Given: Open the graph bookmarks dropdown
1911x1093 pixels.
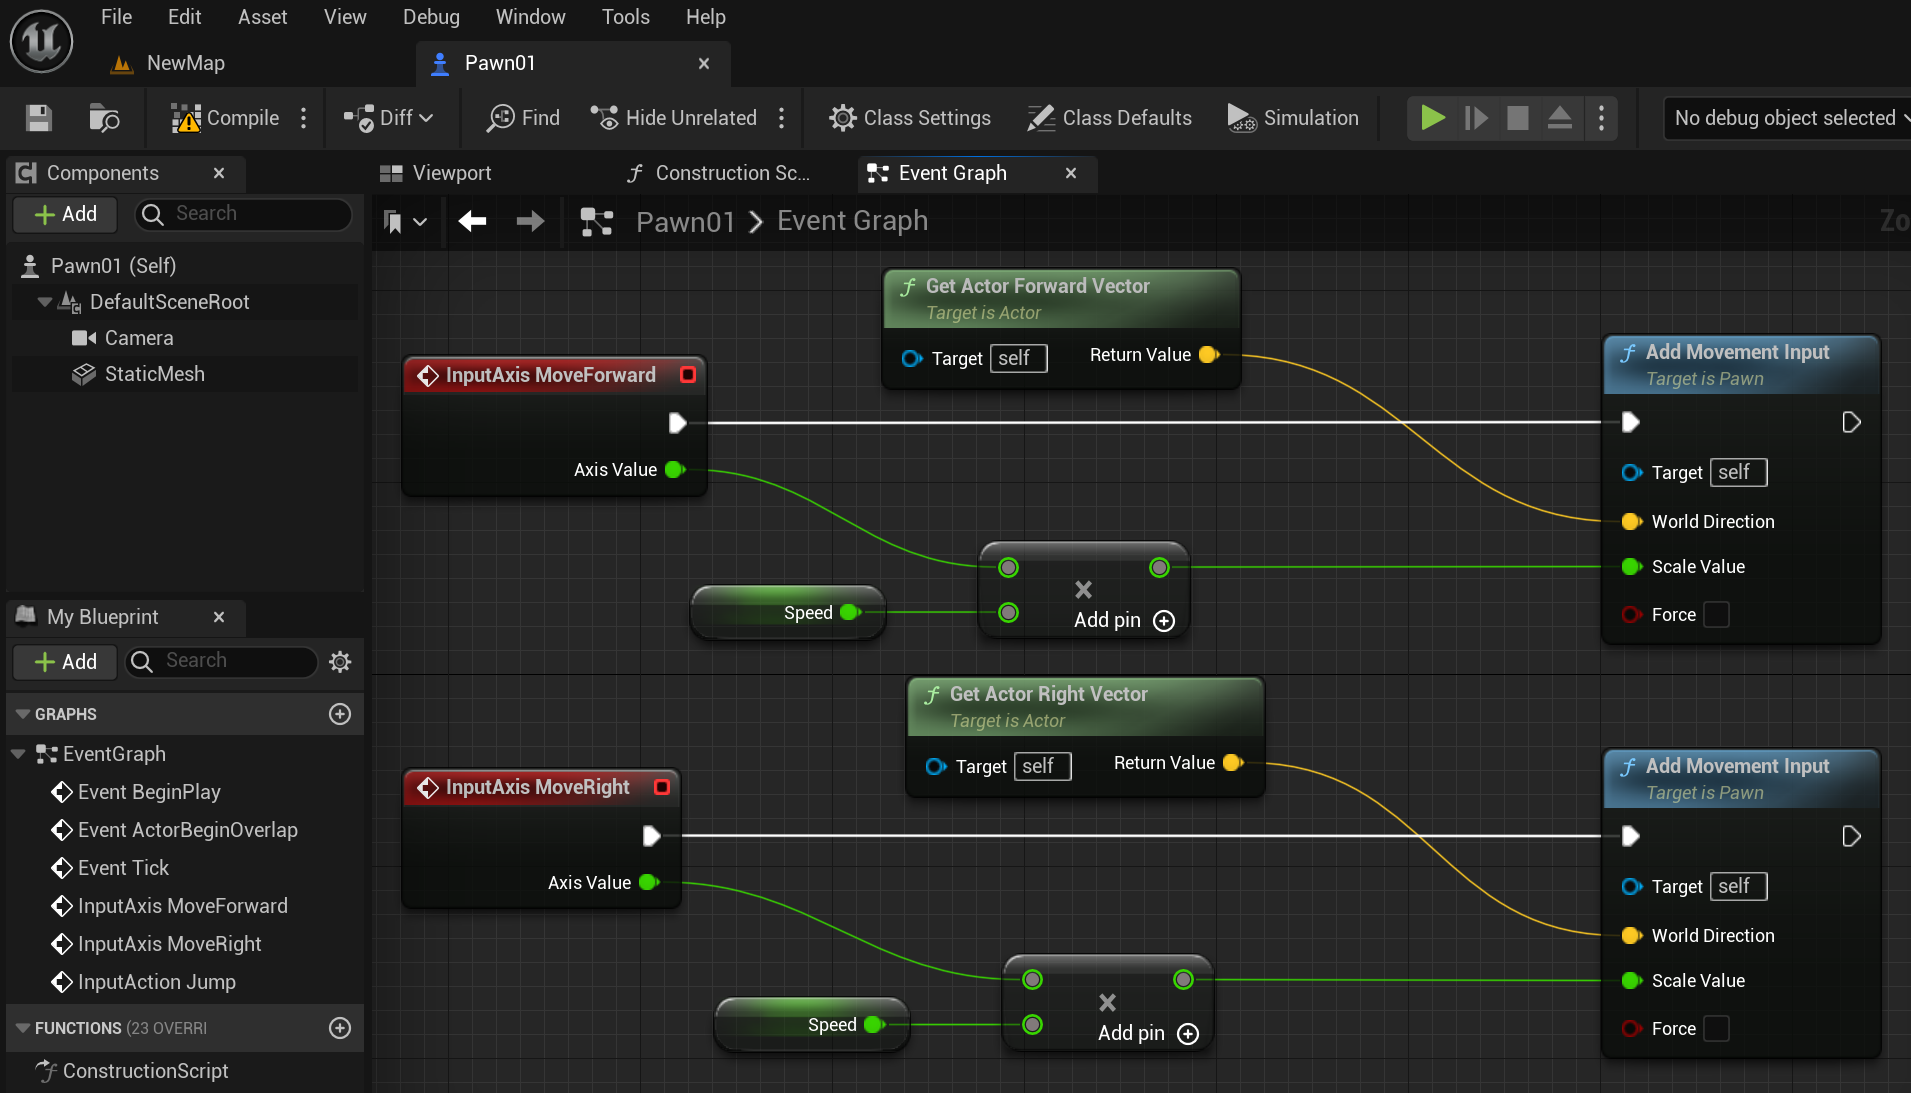Looking at the screenshot, I should [x=405, y=222].
